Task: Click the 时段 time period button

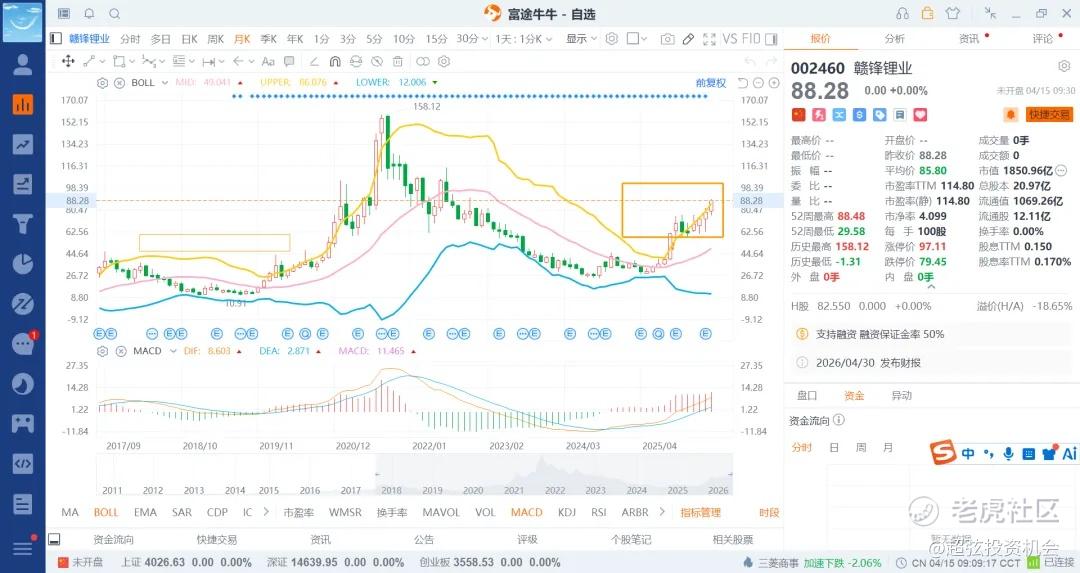Action: [769, 512]
